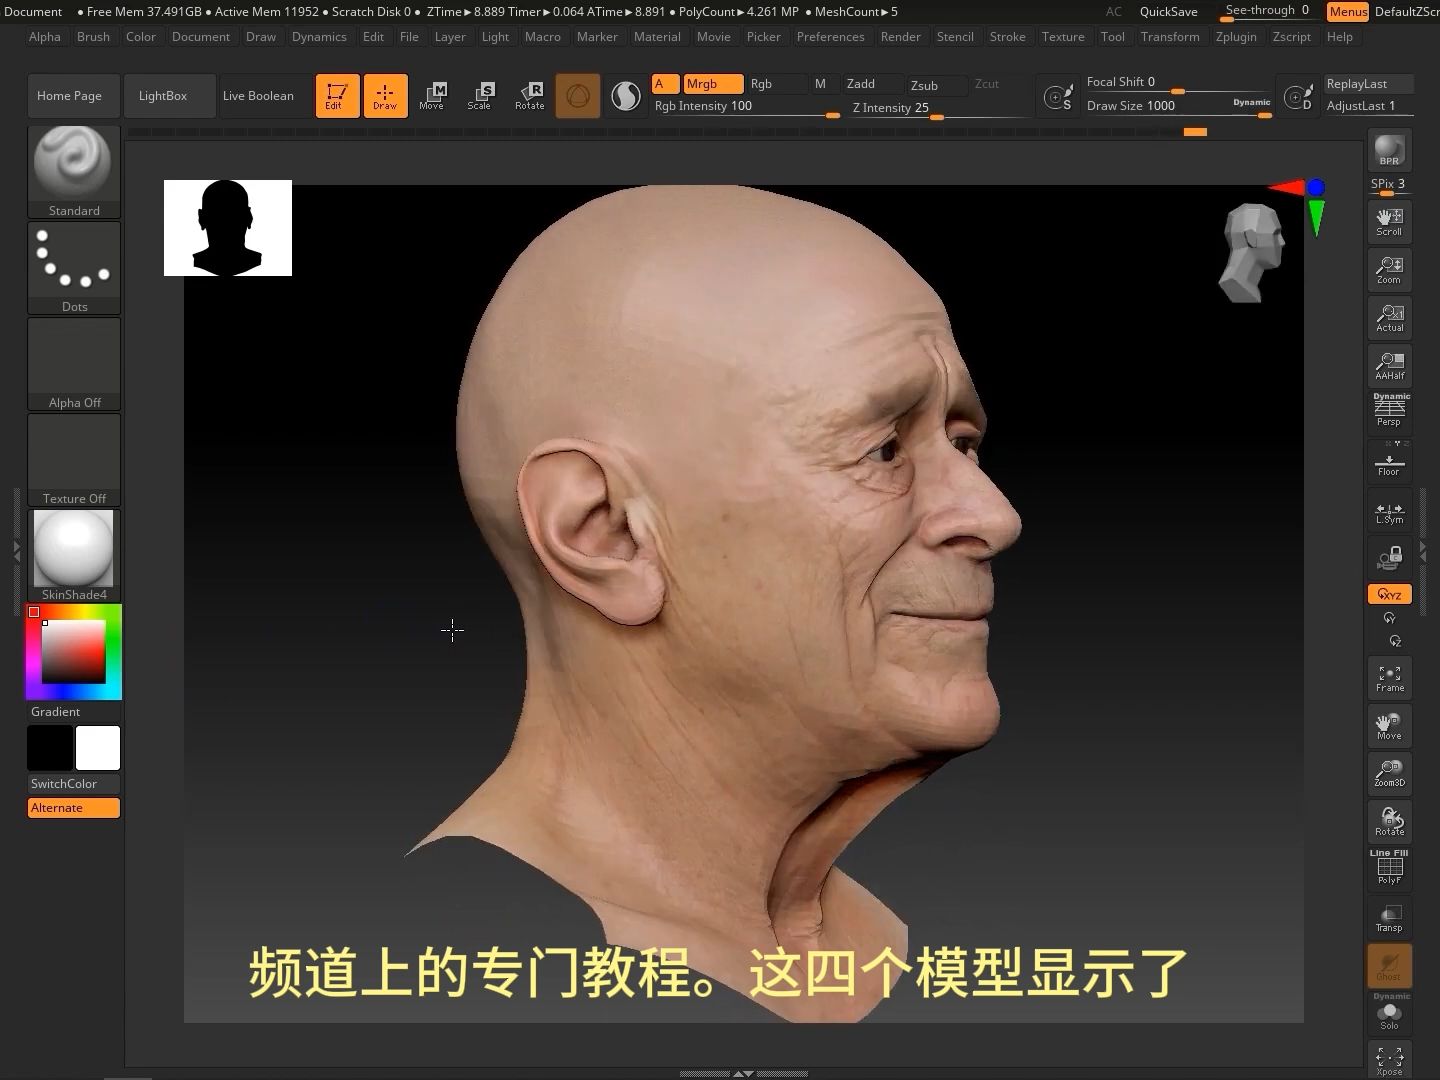Click the head silhouette reference thumbnail
Image resolution: width=1440 pixels, height=1080 pixels.
coord(228,228)
